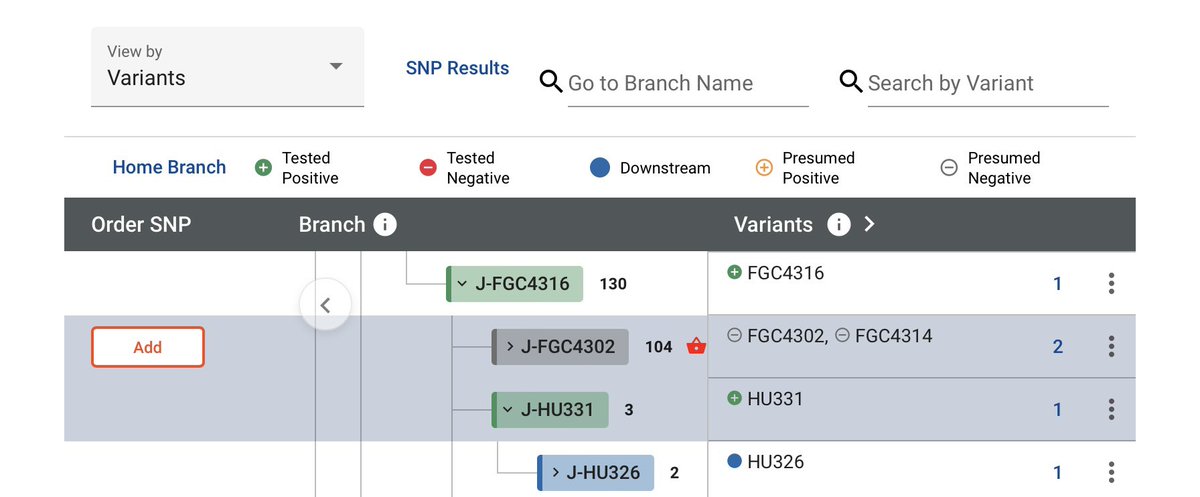Open more options menu for FGC4316 row
This screenshot has width=1200, height=497.
click(x=1111, y=284)
